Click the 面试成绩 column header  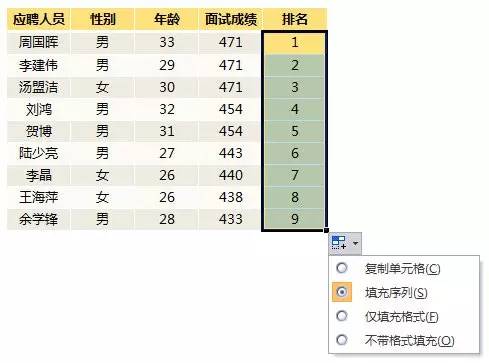tap(231, 19)
